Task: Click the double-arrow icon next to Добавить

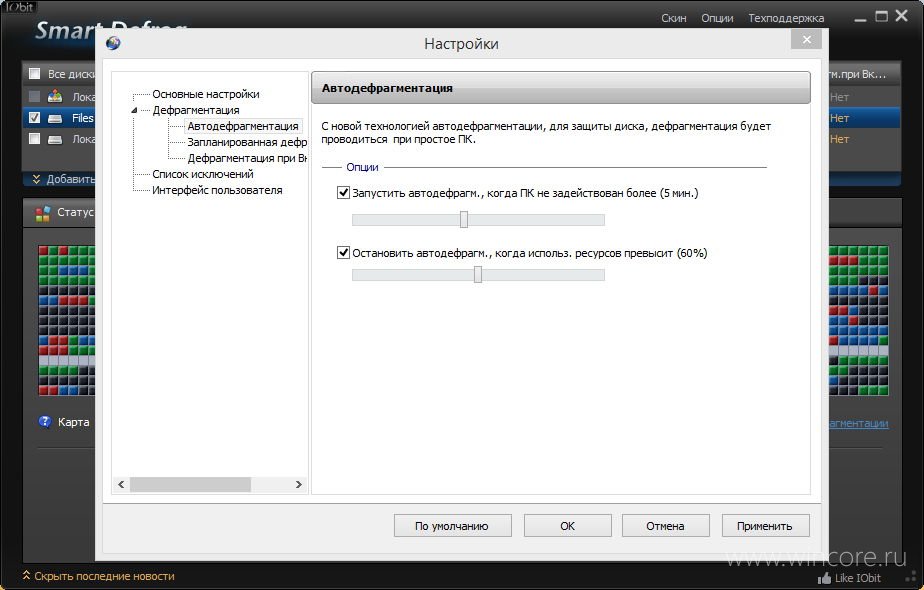Action: [37, 179]
